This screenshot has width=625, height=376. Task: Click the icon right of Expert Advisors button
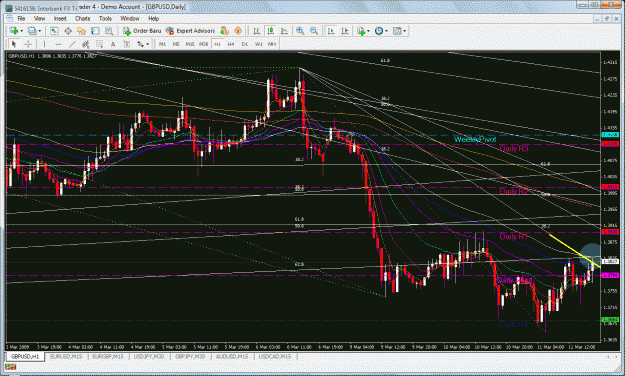224,31
